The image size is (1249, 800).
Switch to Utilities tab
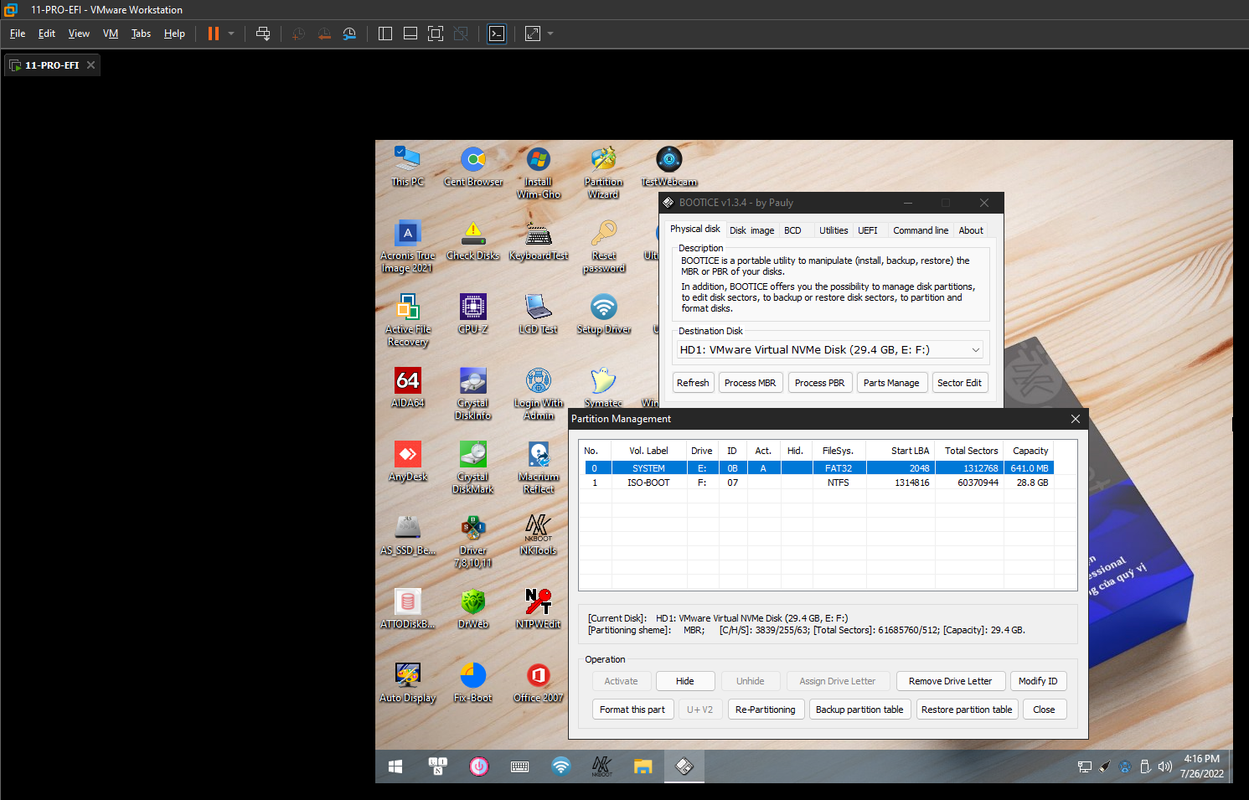833,230
